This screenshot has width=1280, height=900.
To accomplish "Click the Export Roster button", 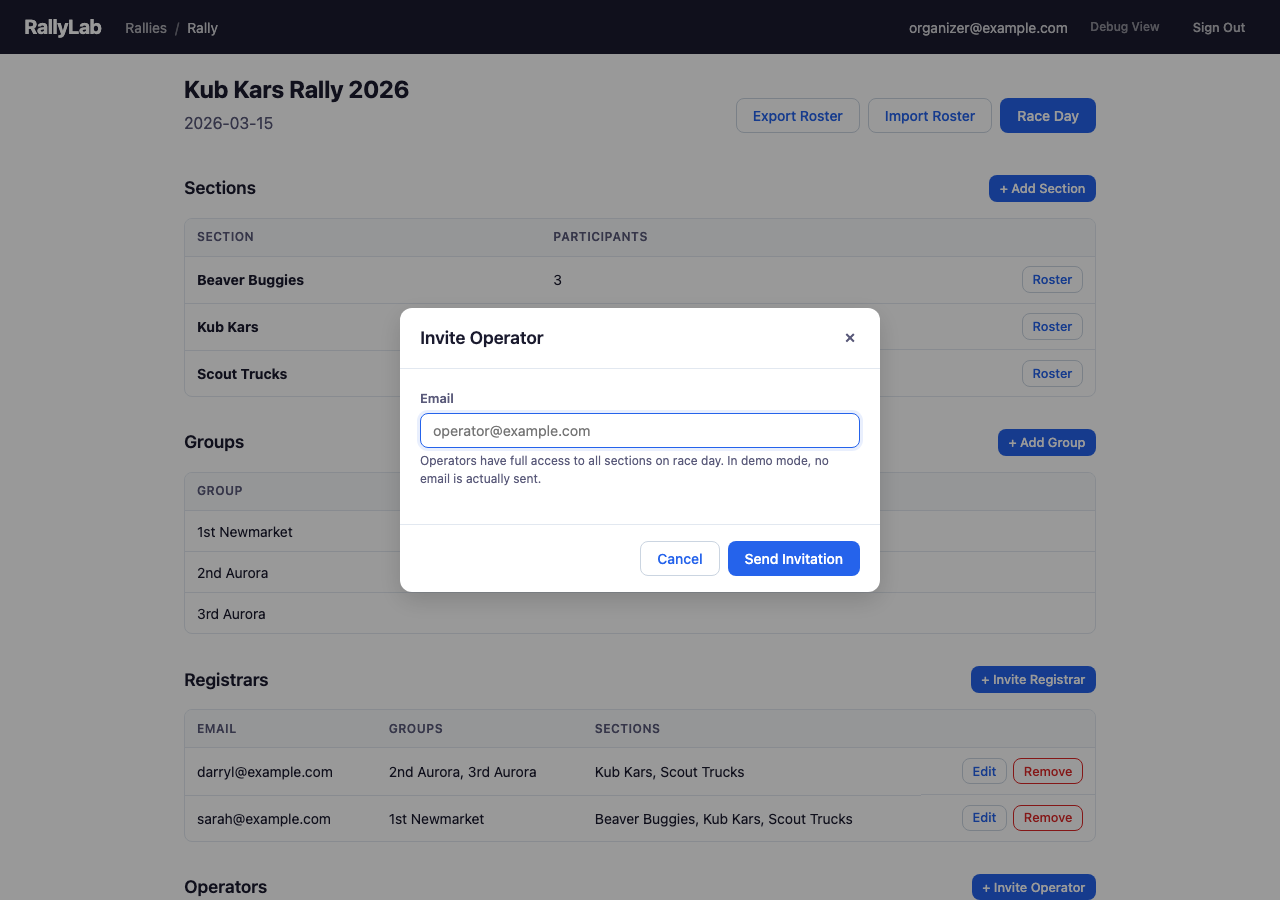I will pos(797,116).
